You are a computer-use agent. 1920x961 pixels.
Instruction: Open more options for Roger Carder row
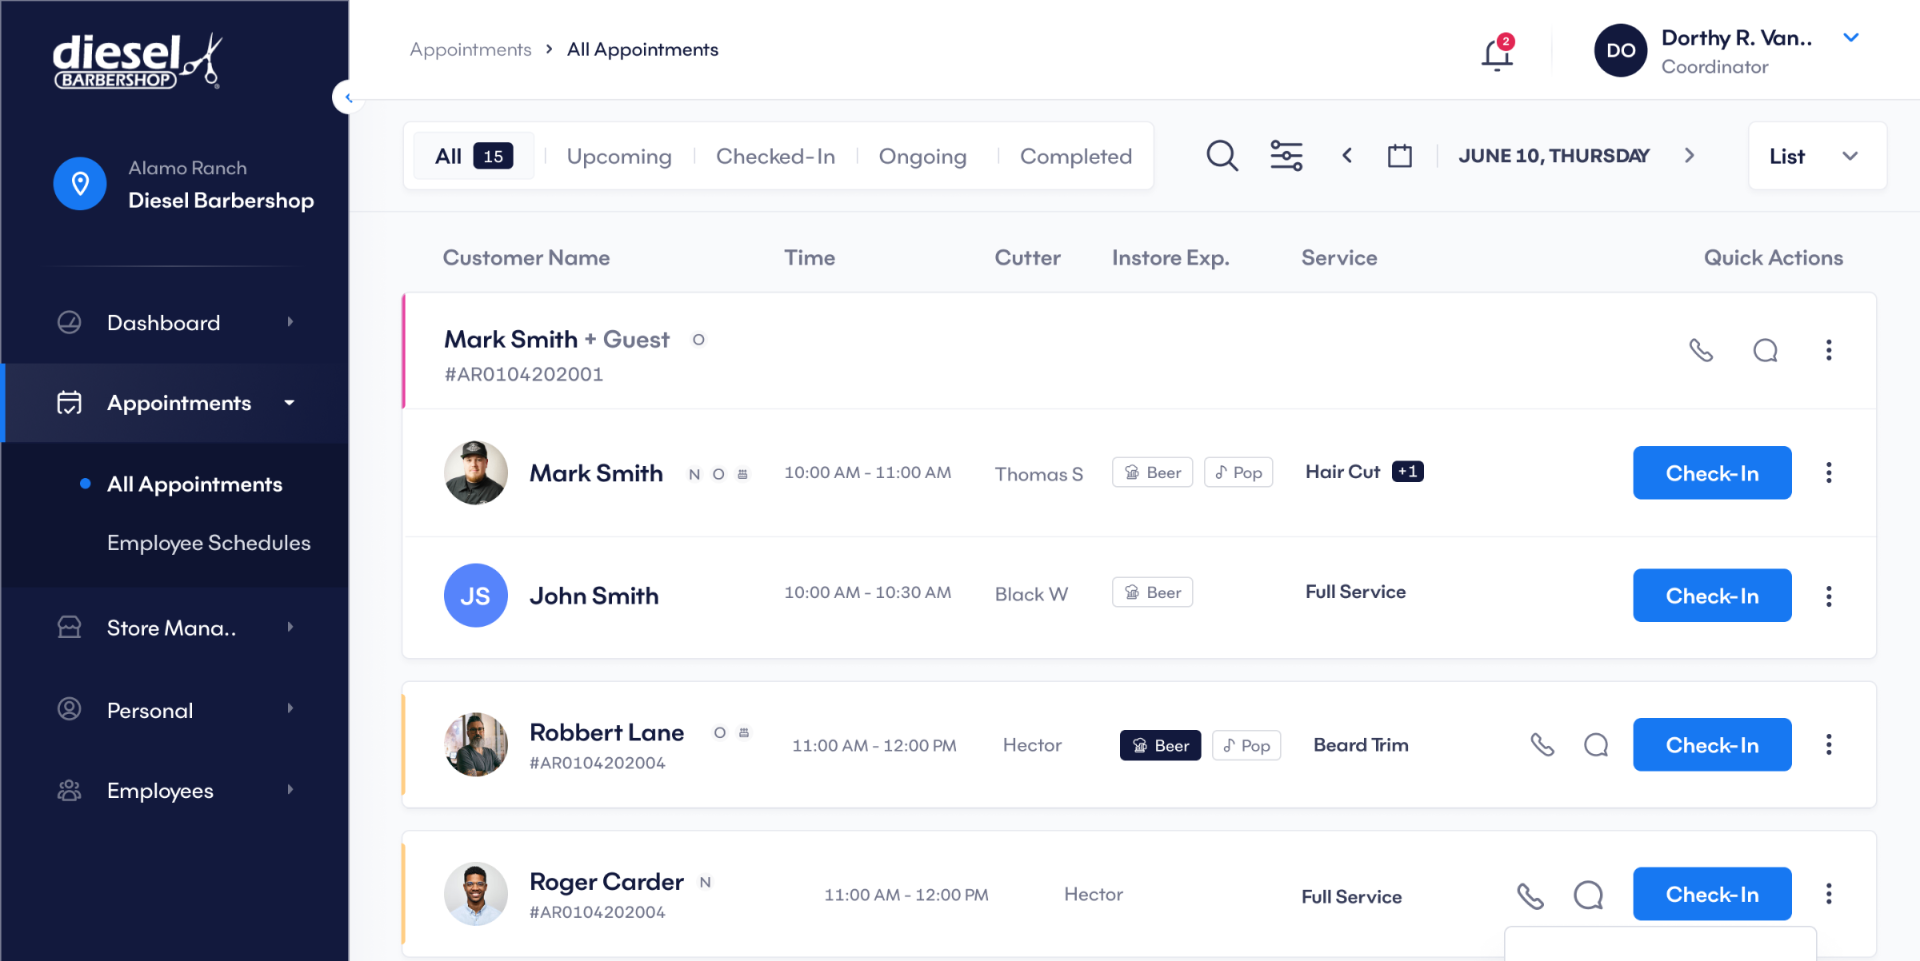coord(1829,894)
